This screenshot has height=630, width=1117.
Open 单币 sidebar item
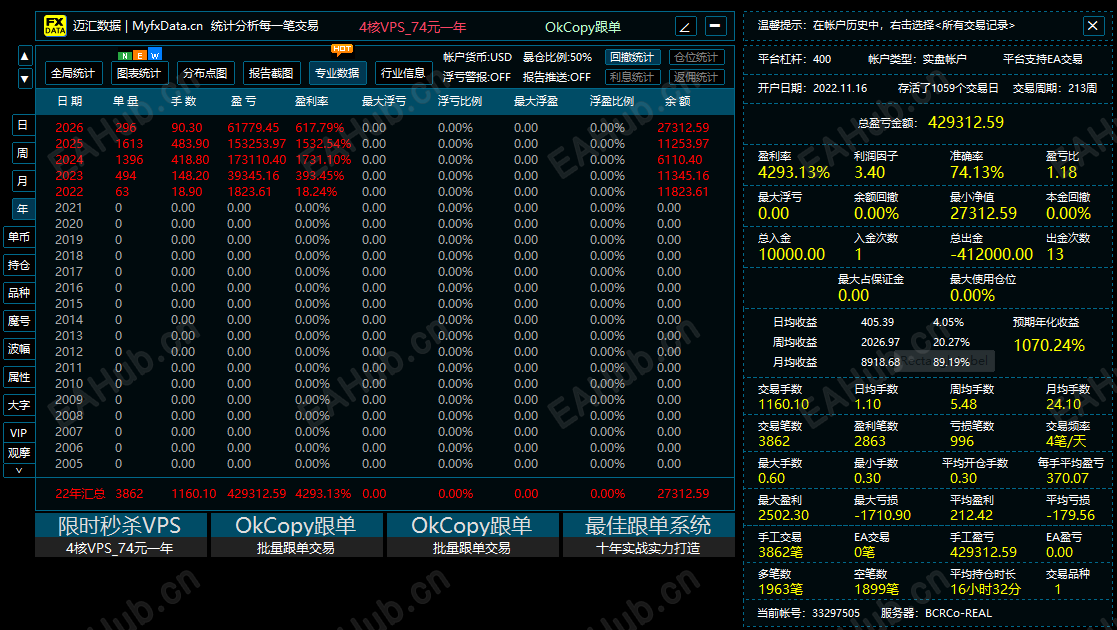[19, 237]
